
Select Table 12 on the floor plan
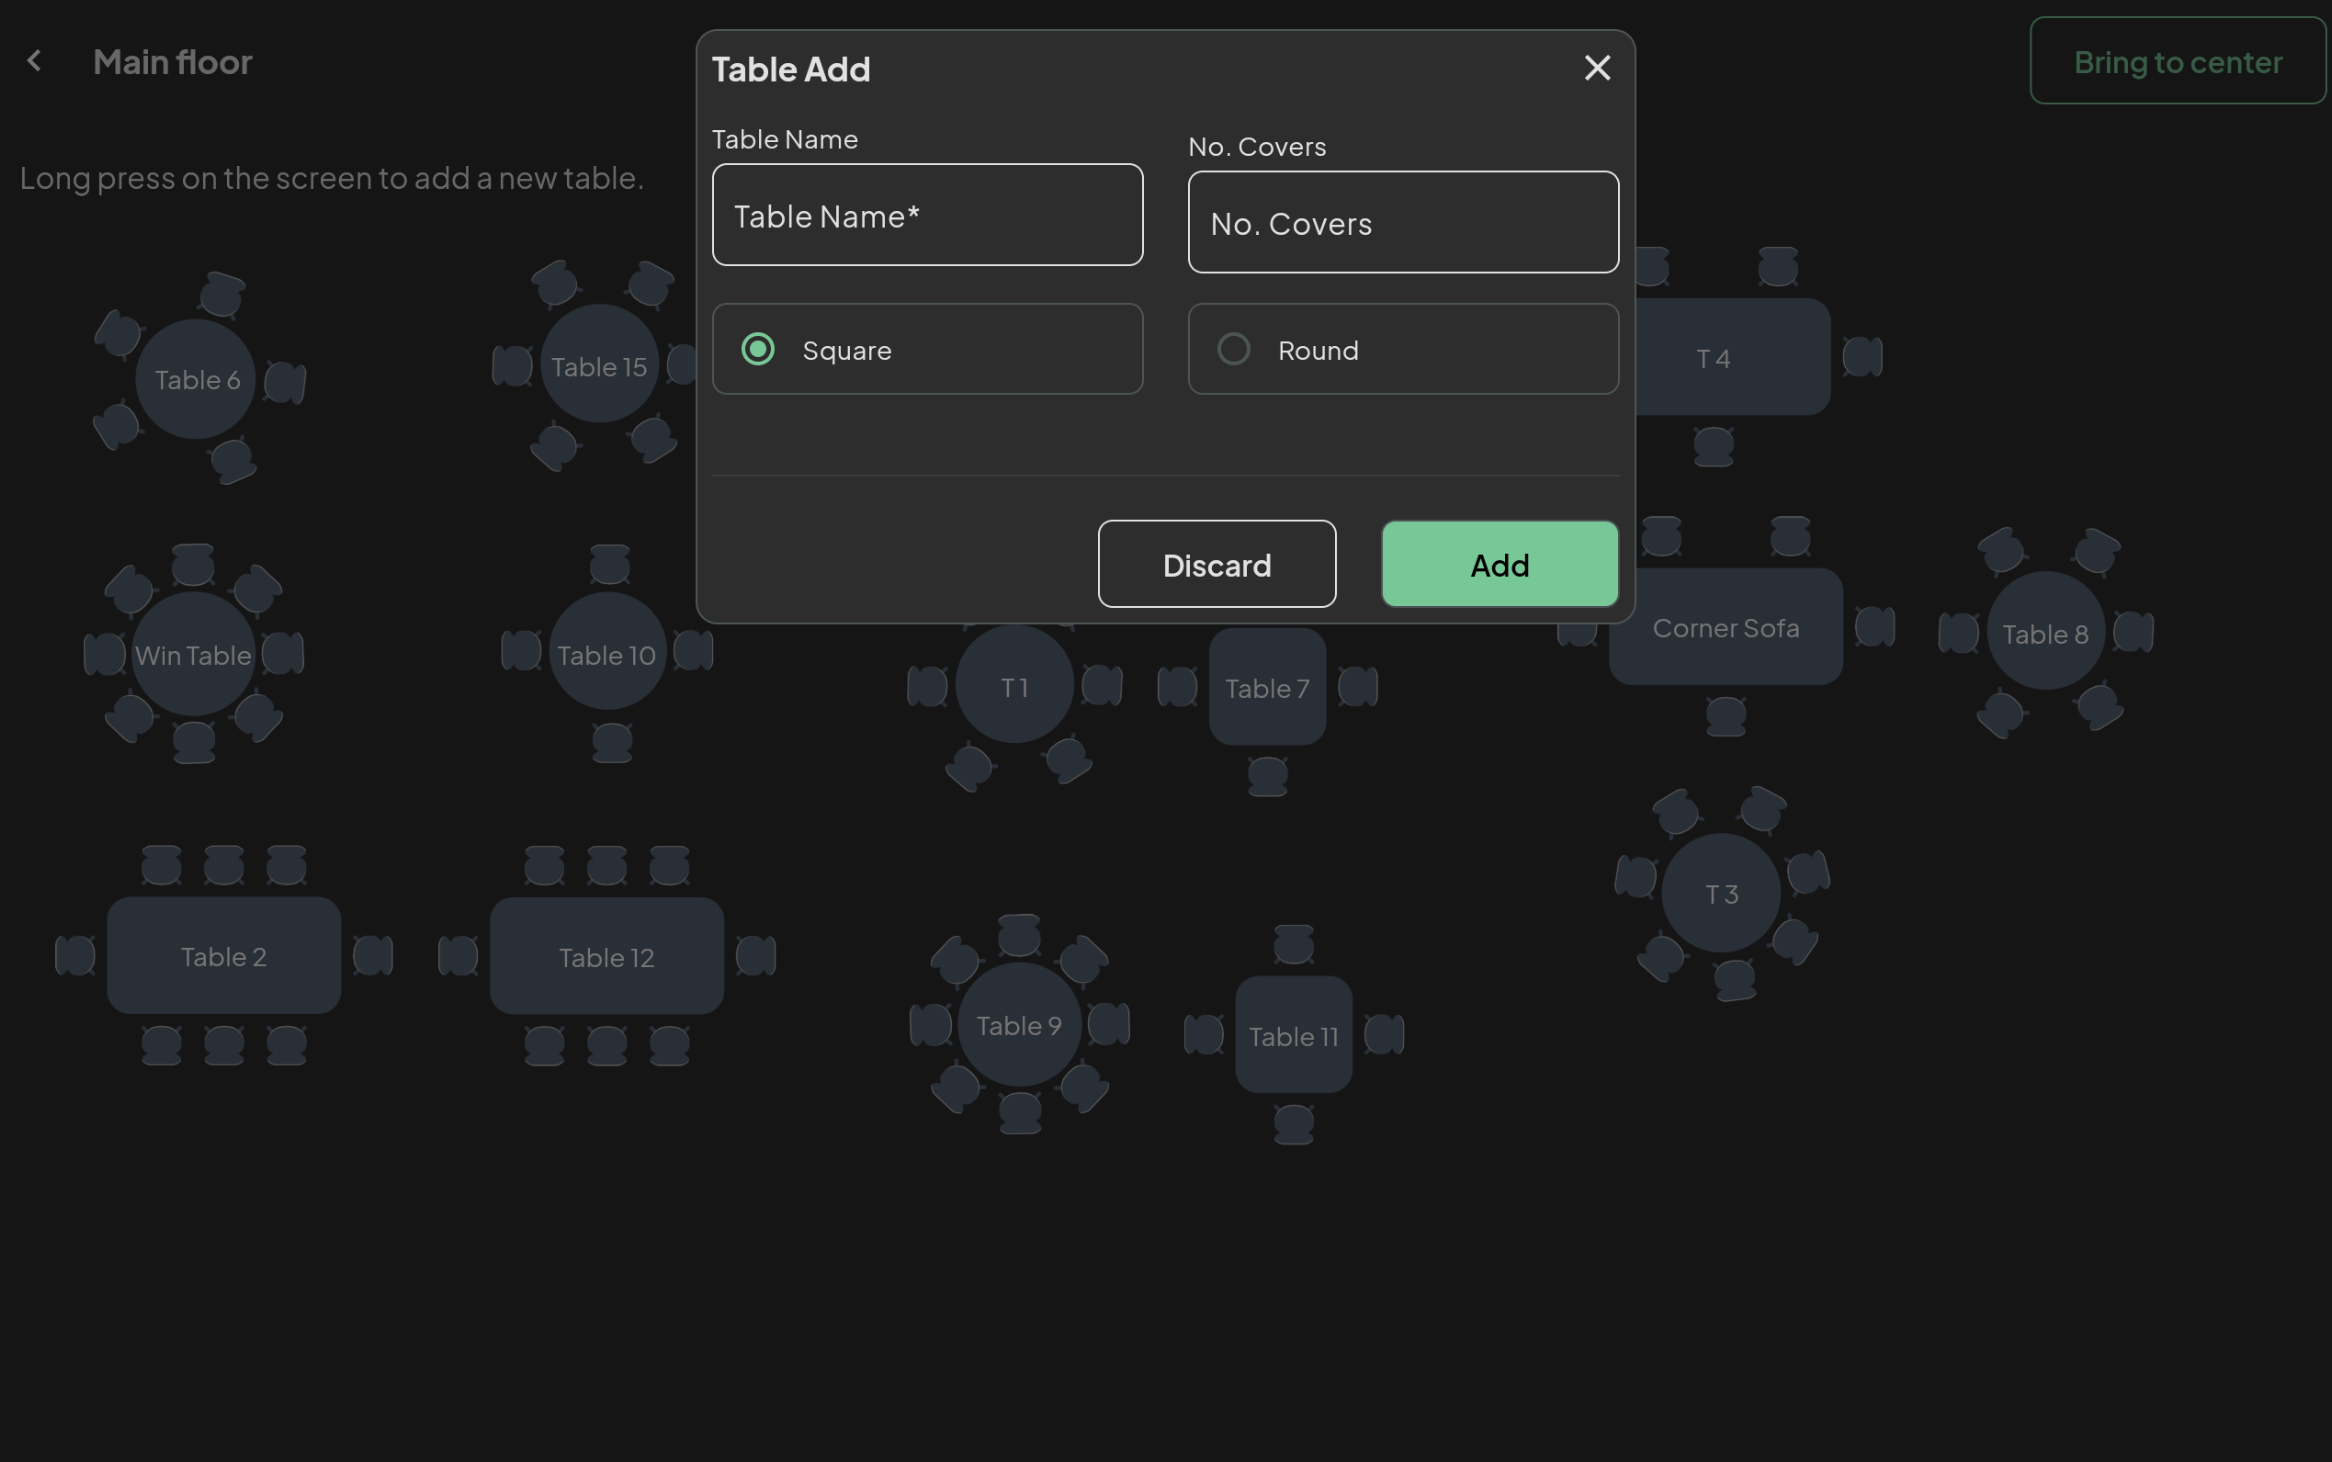click(x=606, y=955)
